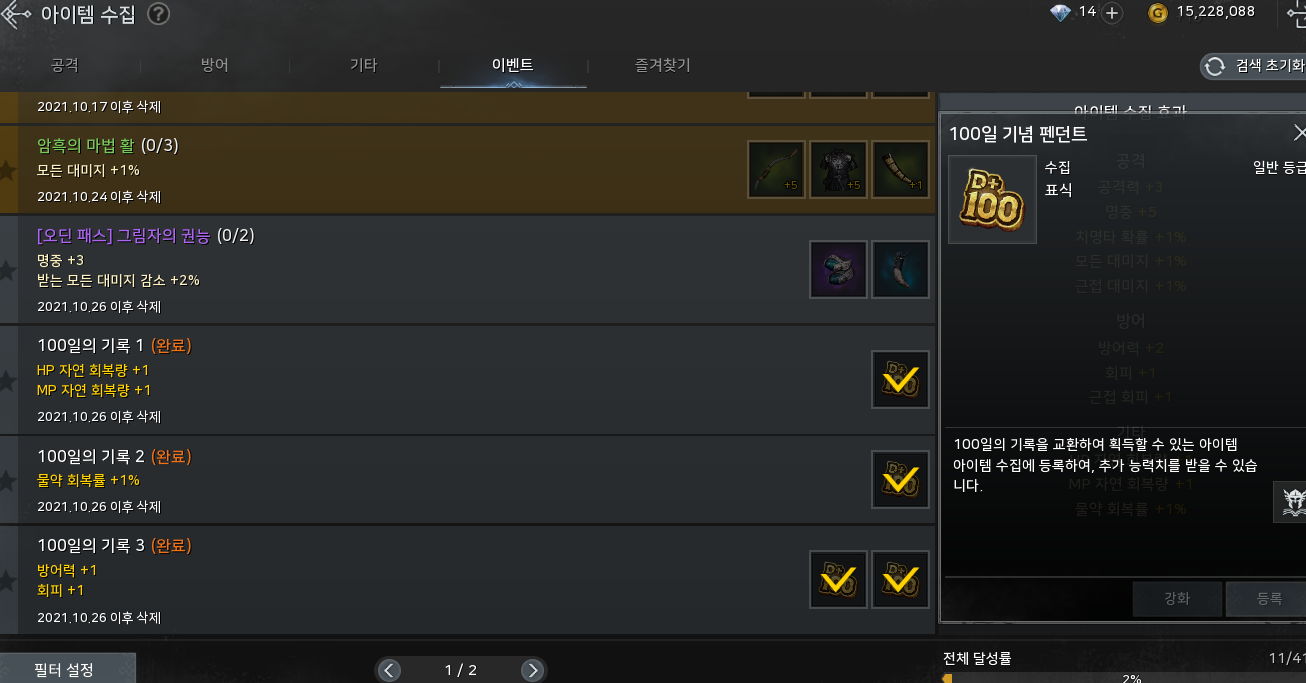
Task: Click the checked item in 100일의 기록 1
Action: (900, 380)
